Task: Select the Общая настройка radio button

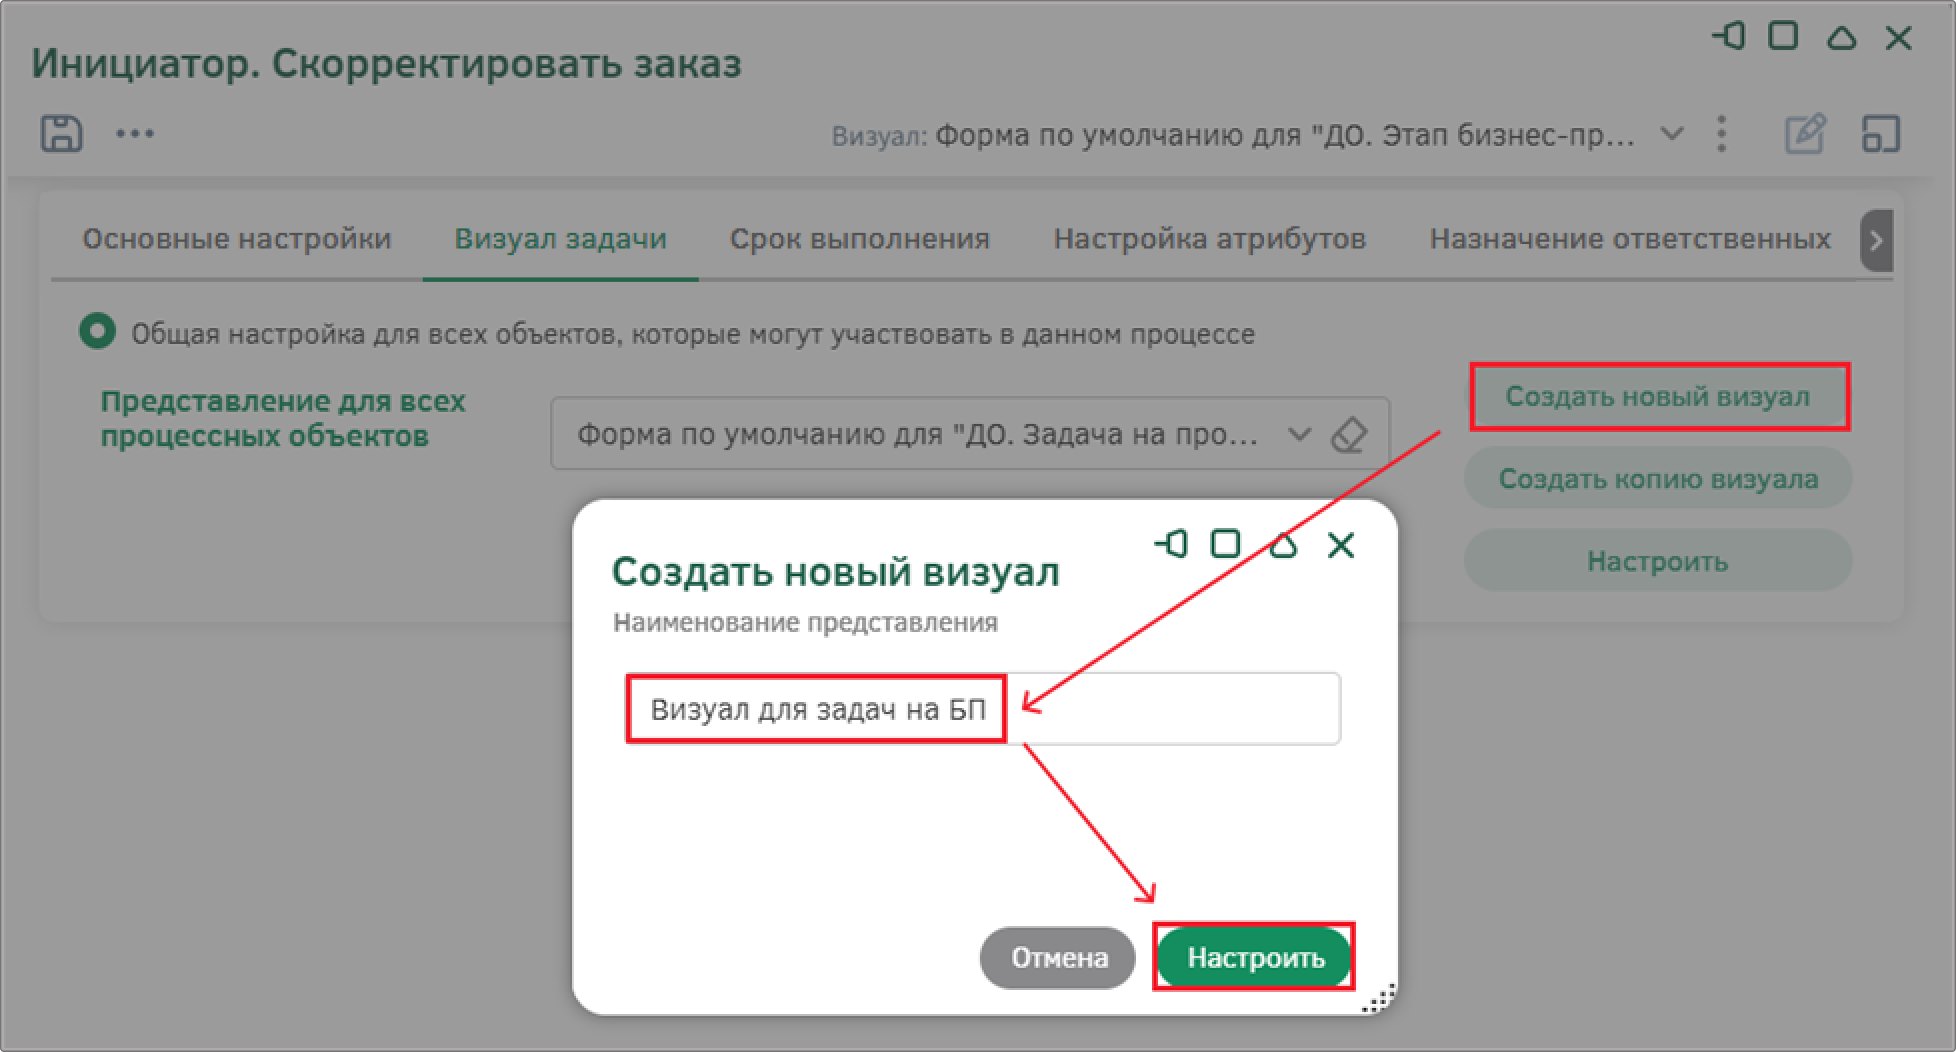Action: tap(97, 332)
